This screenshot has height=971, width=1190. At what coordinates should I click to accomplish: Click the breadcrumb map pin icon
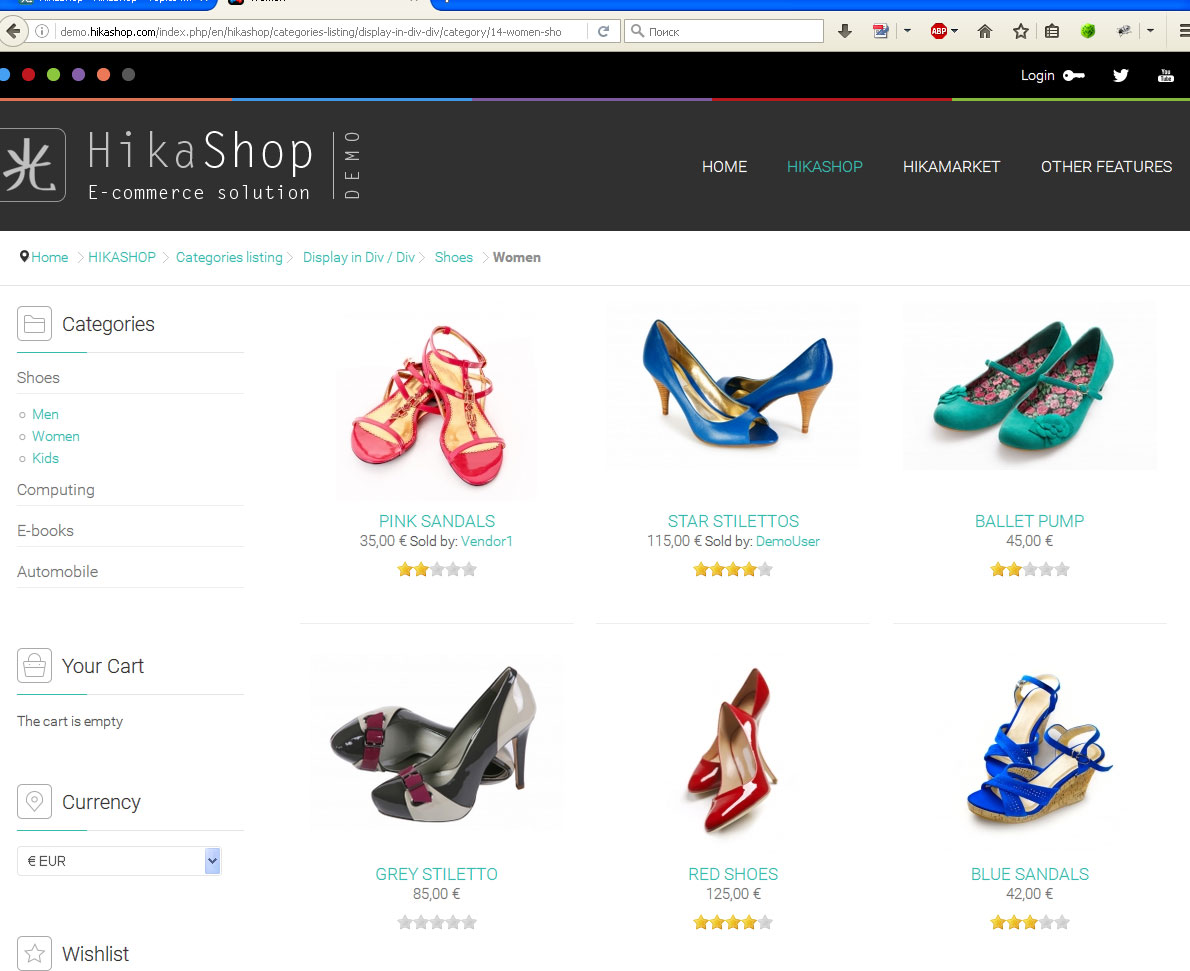click(24, 257)
